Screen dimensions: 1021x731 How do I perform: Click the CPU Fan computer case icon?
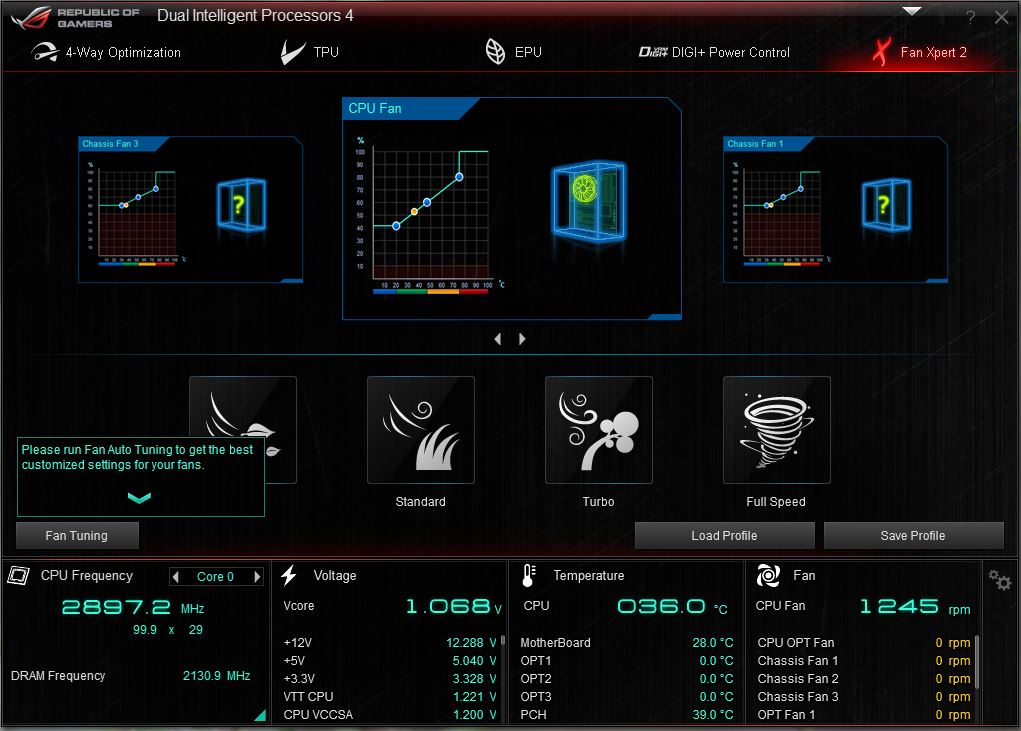(589, 201)
